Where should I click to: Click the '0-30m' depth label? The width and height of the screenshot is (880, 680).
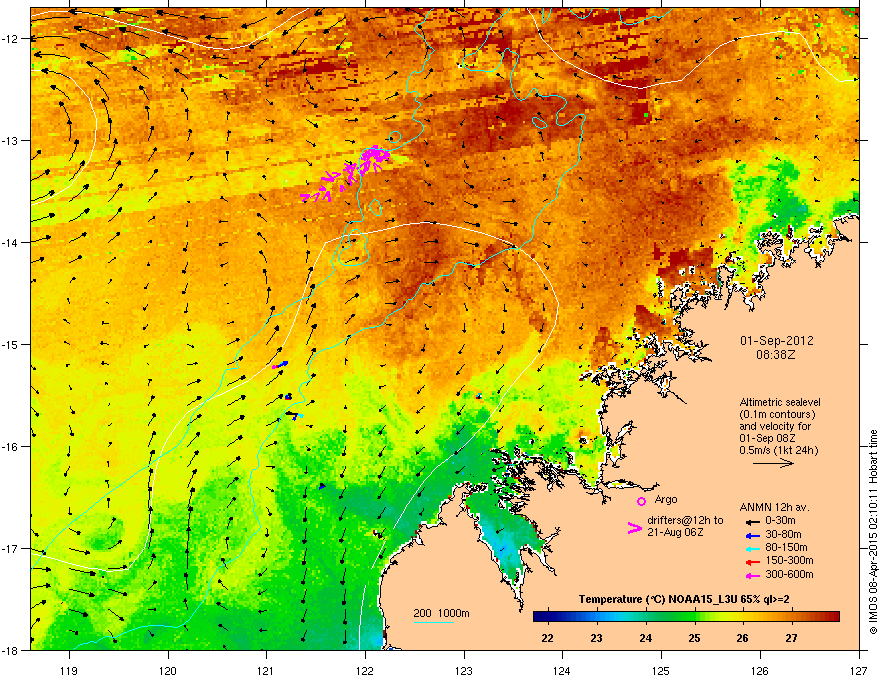[x=780, y=521]
